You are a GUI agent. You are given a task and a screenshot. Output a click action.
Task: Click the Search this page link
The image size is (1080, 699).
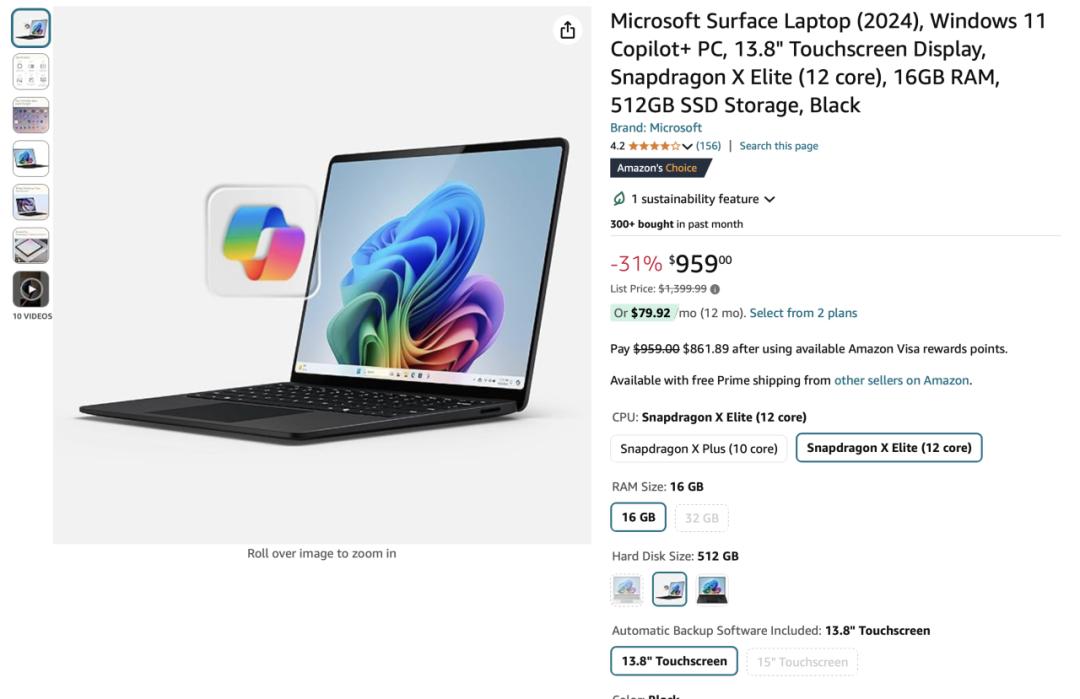(x=778, y=146)
